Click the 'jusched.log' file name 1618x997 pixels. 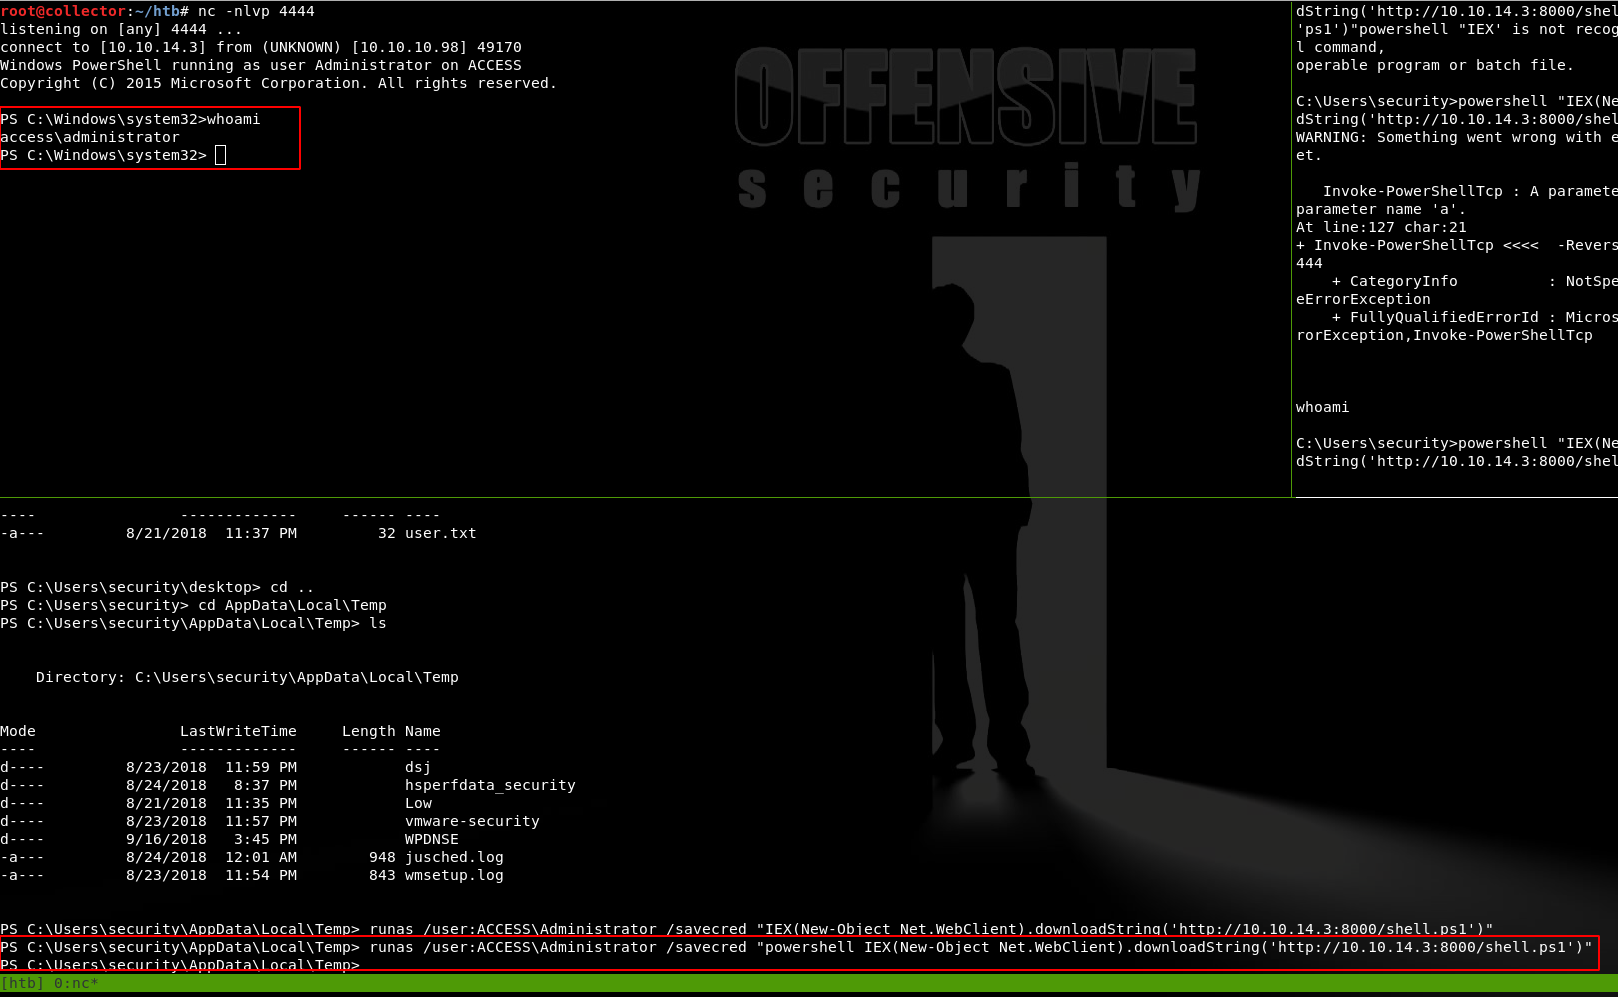point(454,857)
